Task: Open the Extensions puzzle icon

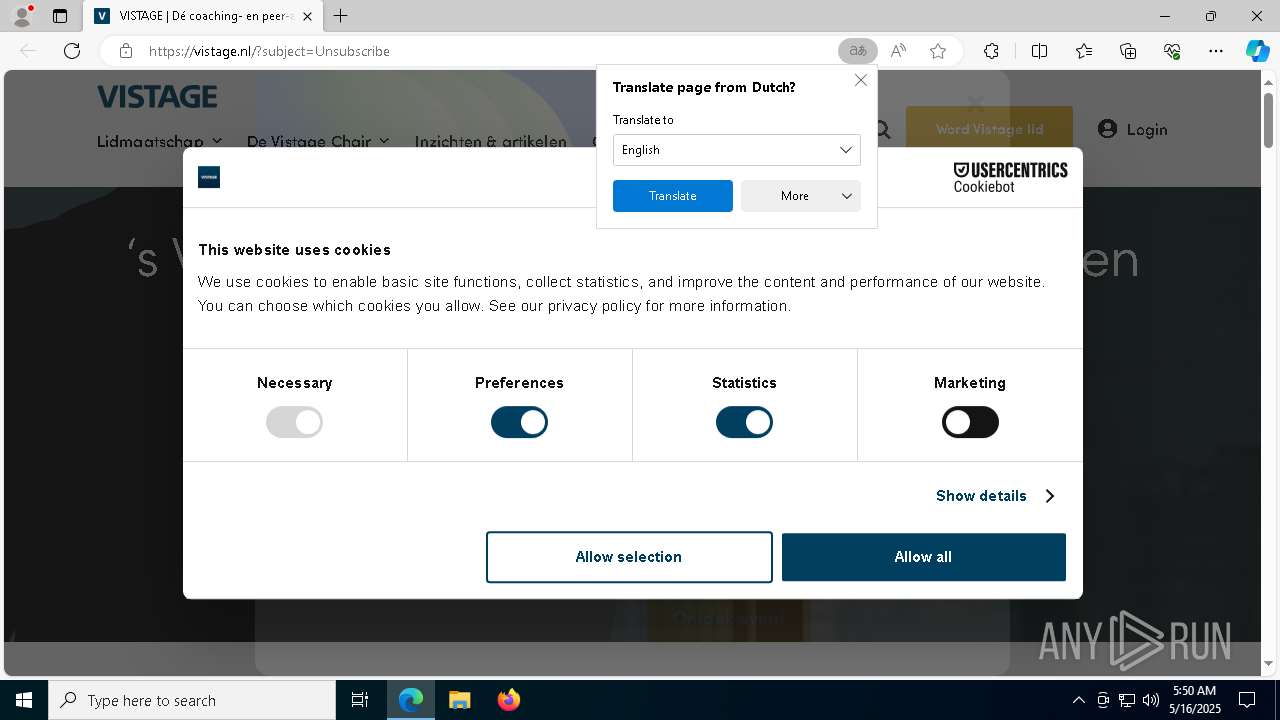Action: tap(991, 51)
